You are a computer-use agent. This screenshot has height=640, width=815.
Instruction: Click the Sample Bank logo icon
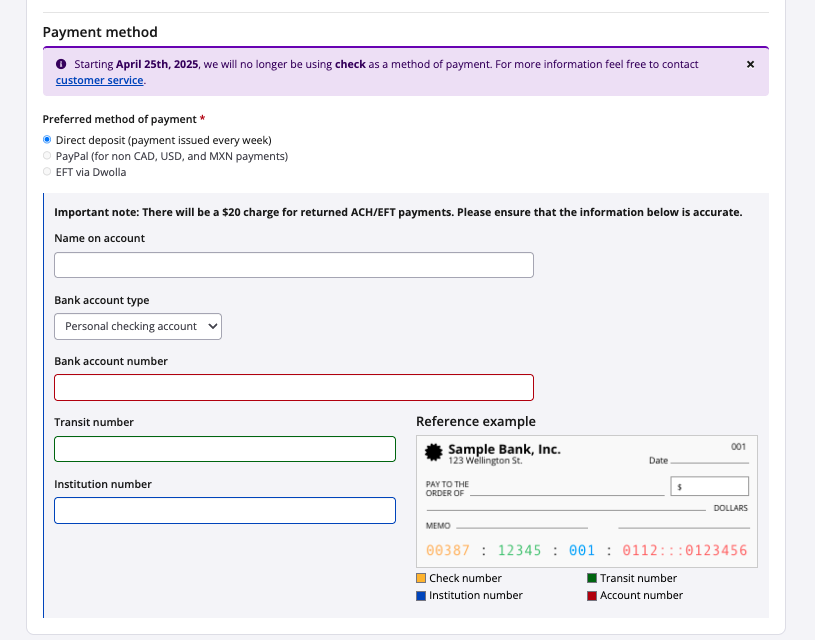point(433,452)
